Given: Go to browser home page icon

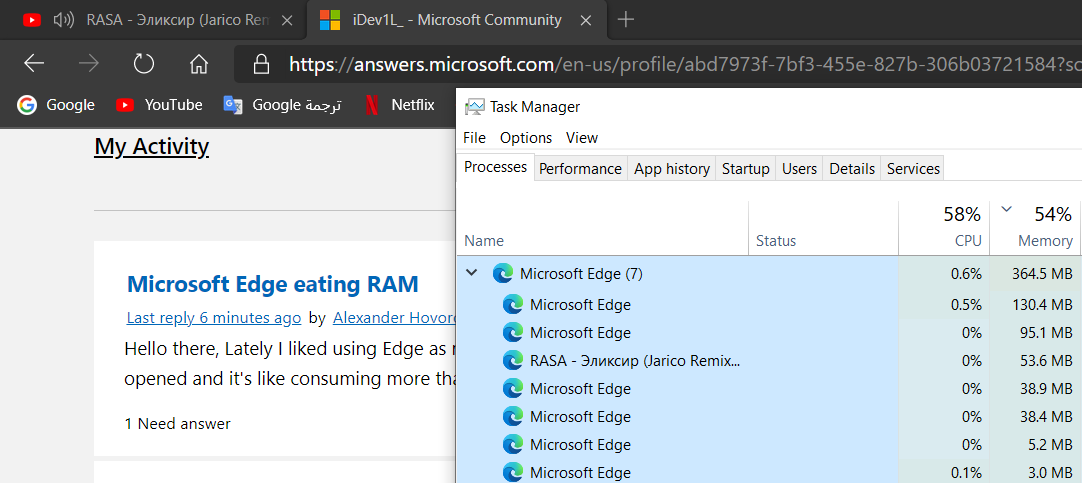Looking at the screenshot, I should click(x=199, y=64).
